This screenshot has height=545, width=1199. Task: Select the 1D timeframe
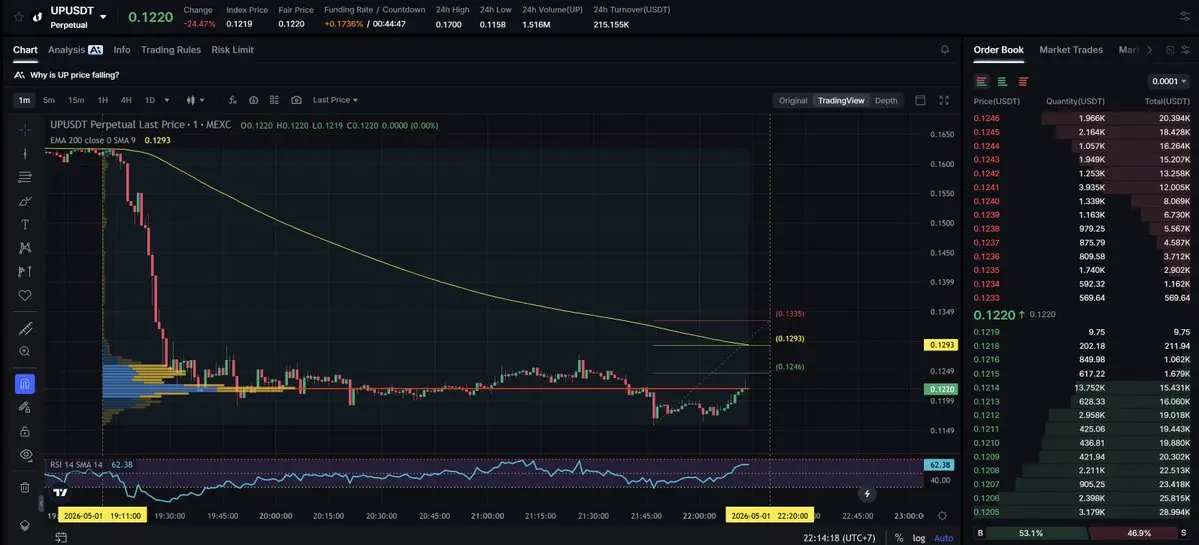150,100
